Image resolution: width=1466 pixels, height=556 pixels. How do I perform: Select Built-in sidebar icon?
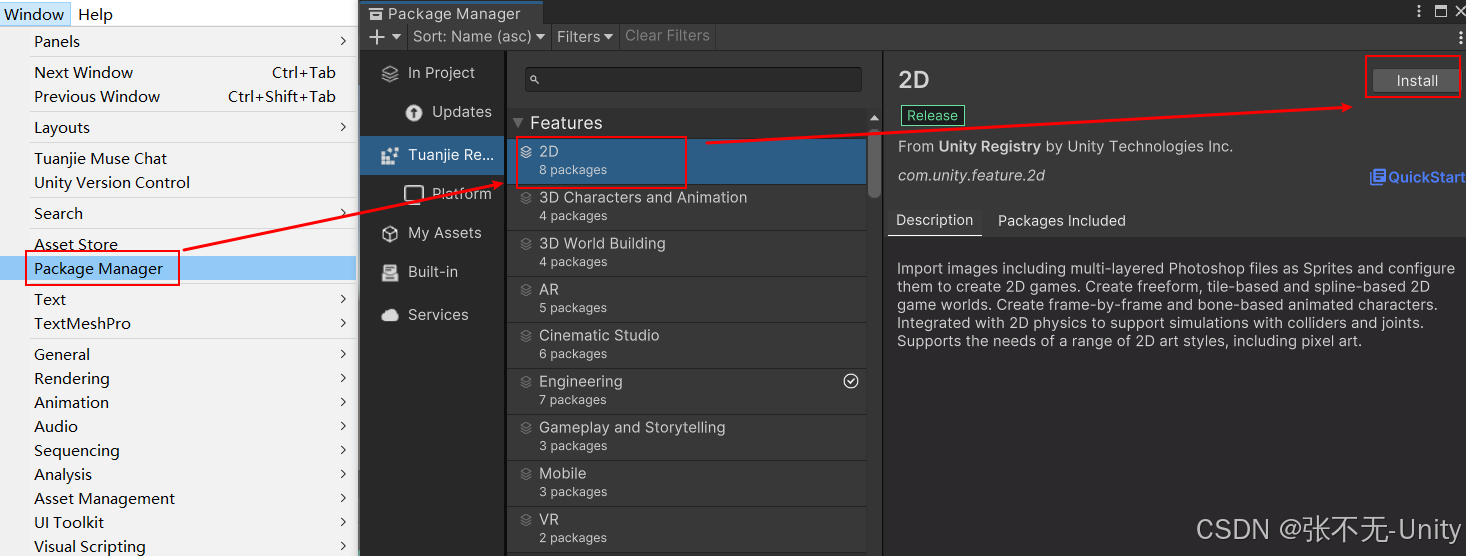pyautogui.click(x=390, y=272)
